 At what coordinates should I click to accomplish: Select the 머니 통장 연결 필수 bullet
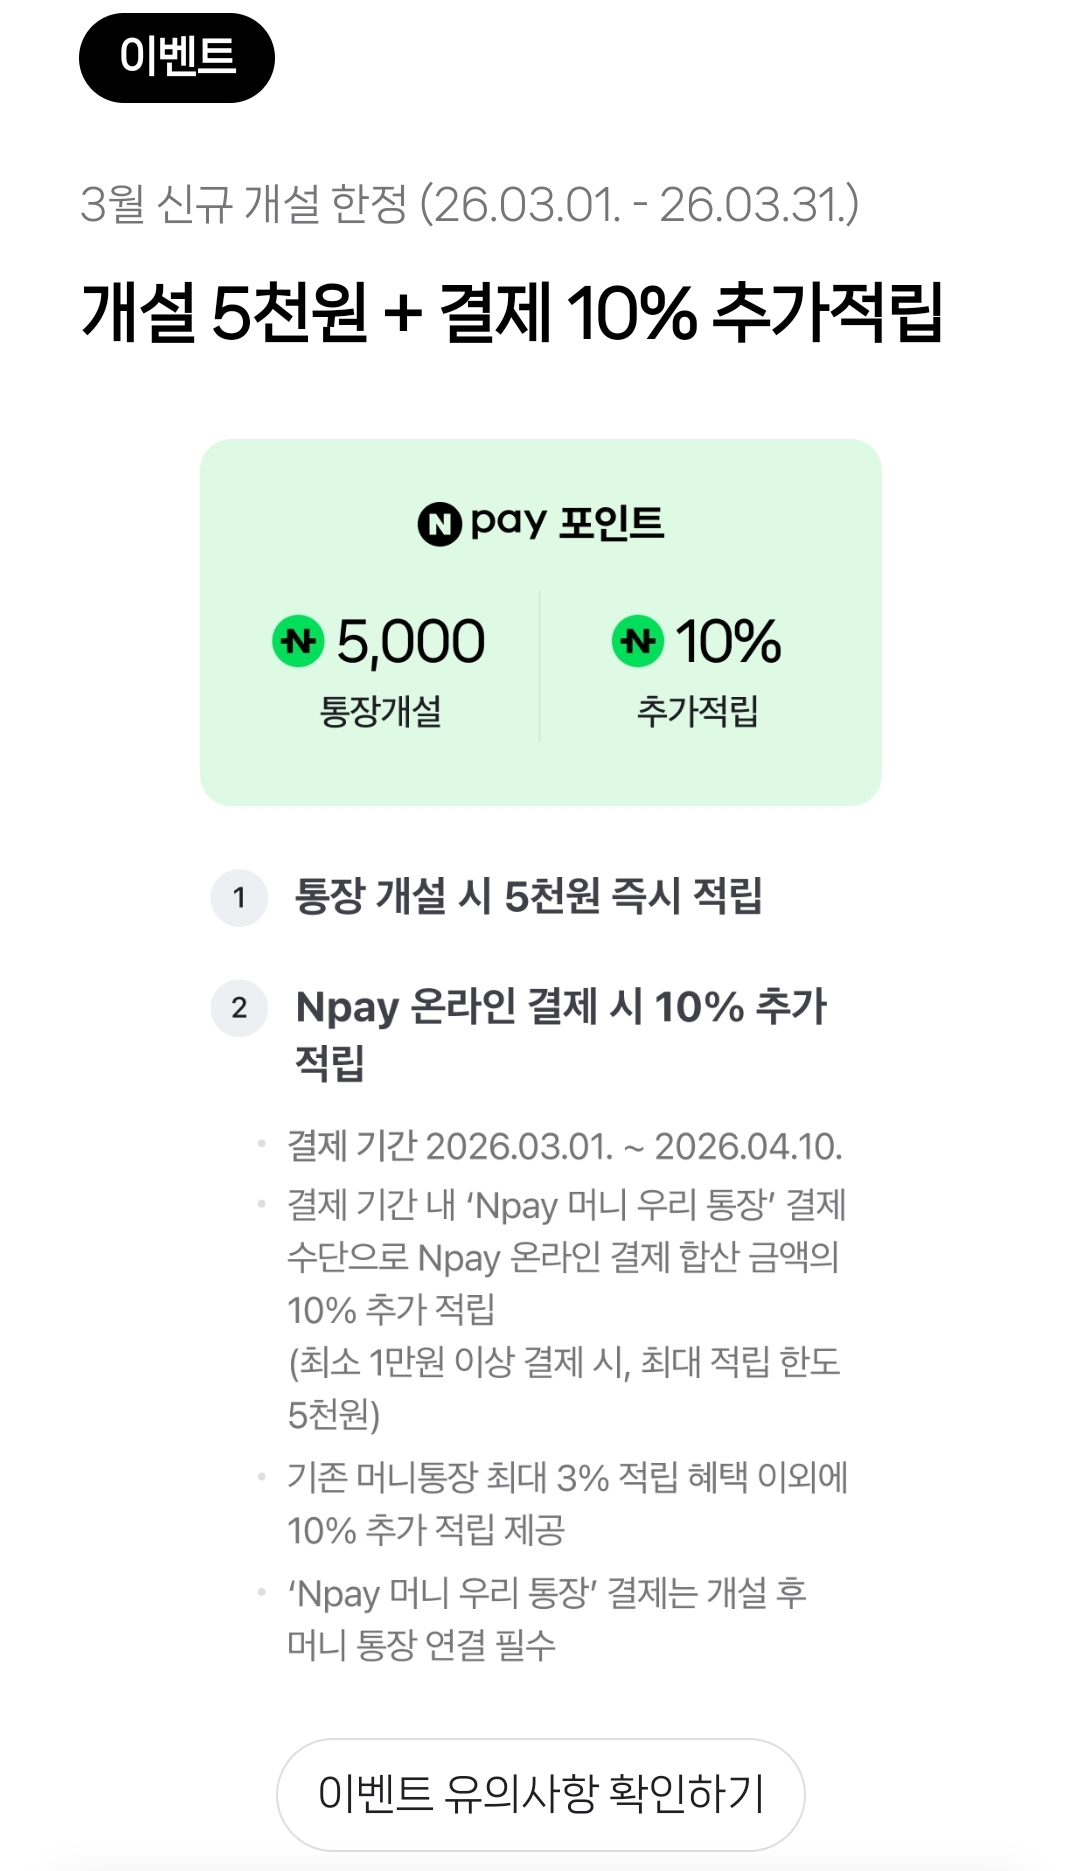click(x=546, y=1618)
